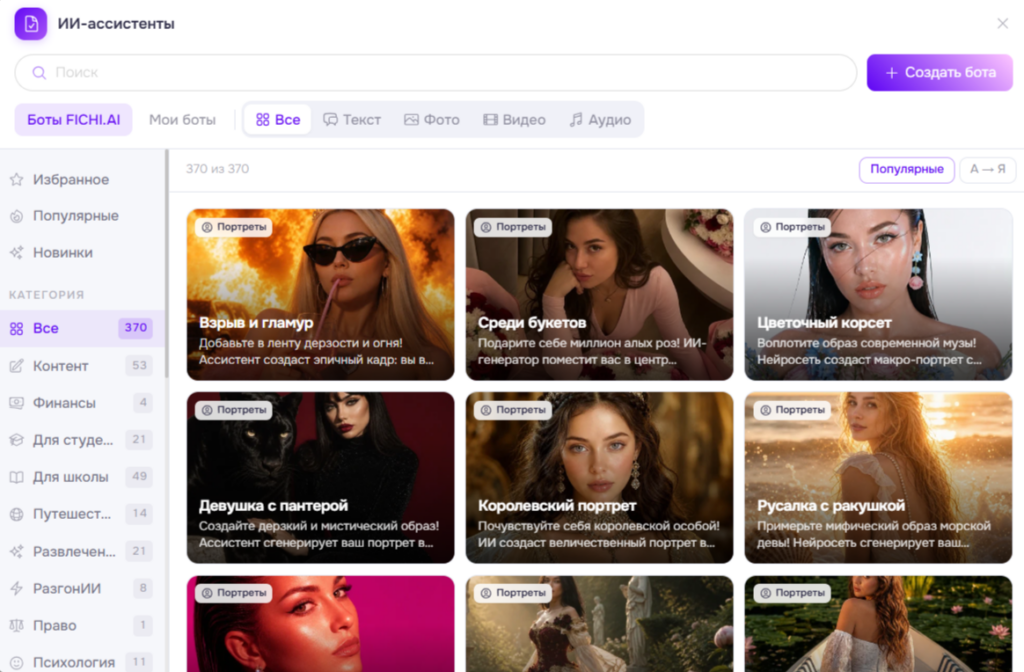Click the picture icon on Фото filter
This screenshot has height=672, width=1024.
pyautogui.click(x=411, y=120)
